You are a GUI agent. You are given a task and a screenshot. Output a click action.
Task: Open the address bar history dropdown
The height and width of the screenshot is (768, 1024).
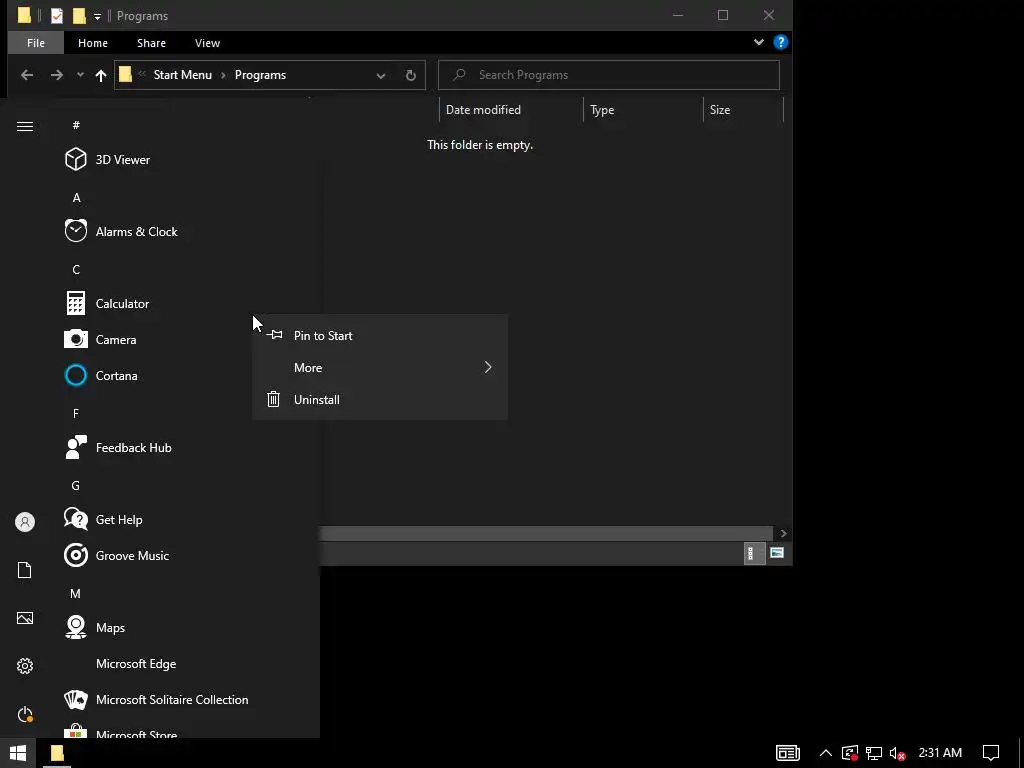coord(381,75)
